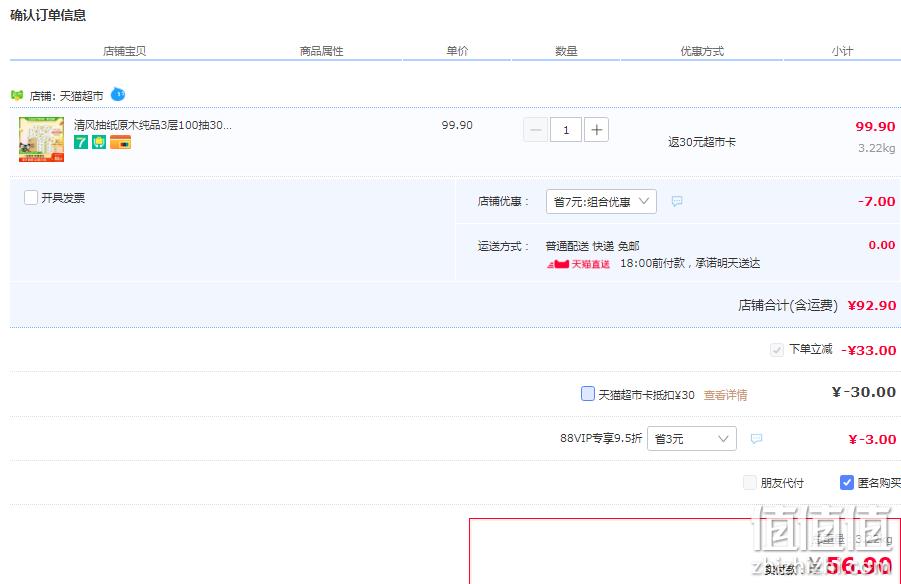This screenshot has width=901, height=584.
Task: Click the green Tmall Supermarket shop icon
Action: click(17, 95)
